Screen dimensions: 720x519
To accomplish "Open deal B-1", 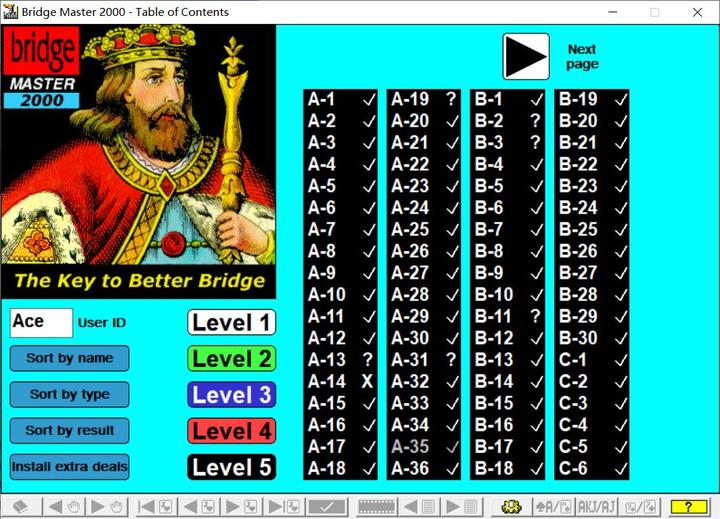I will coord(507,99).
